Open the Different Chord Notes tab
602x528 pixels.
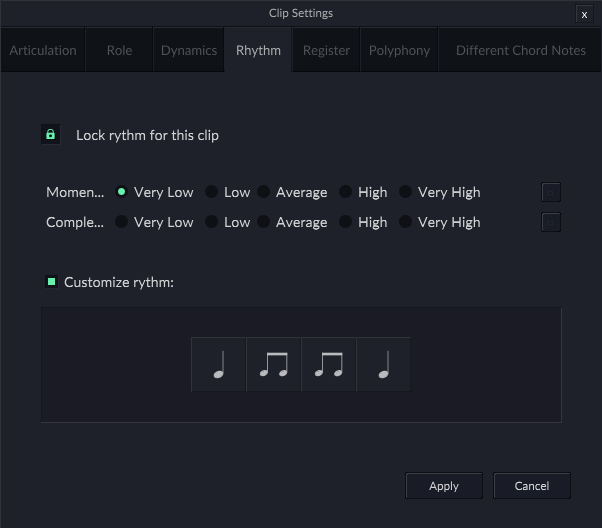(521, 50)
